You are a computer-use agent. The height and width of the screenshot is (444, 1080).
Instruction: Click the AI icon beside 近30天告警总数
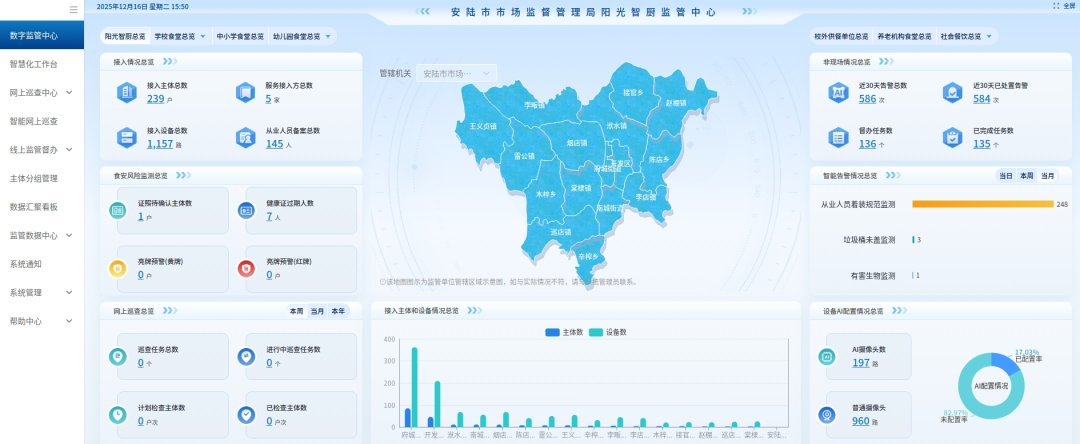click(x=838, y=93)
